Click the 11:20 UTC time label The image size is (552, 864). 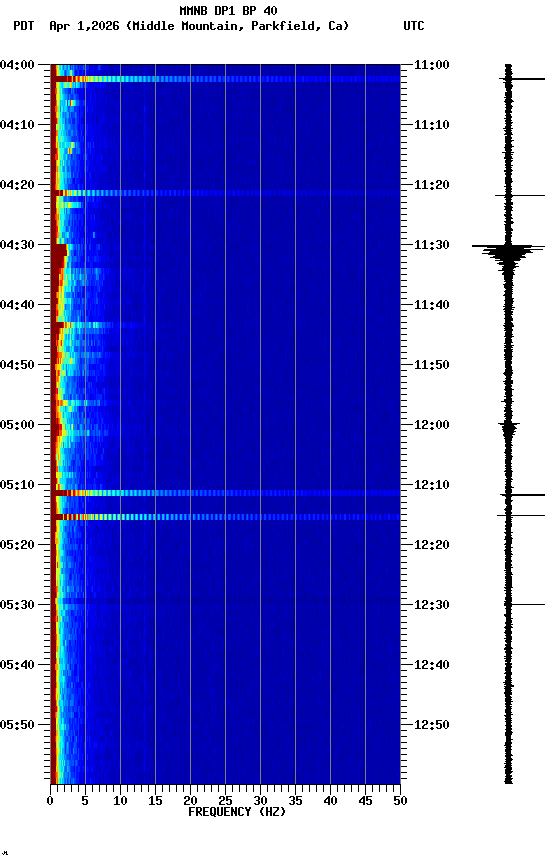(x=432, y=185)
